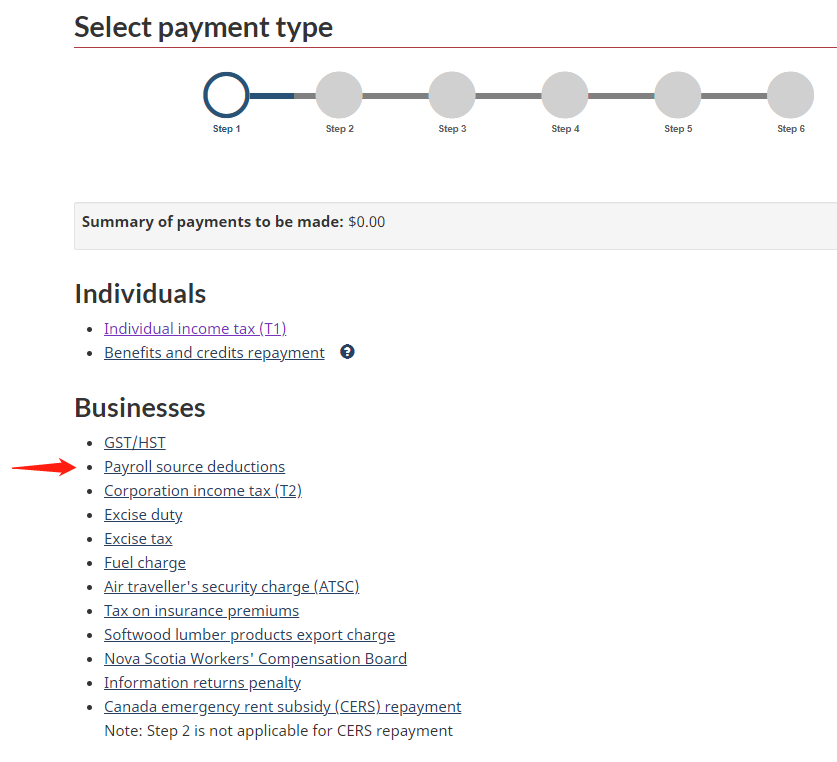Choose the GST/HST payment type
The image size is (837, 762).
pyautogui.click(x=135, y=443)
